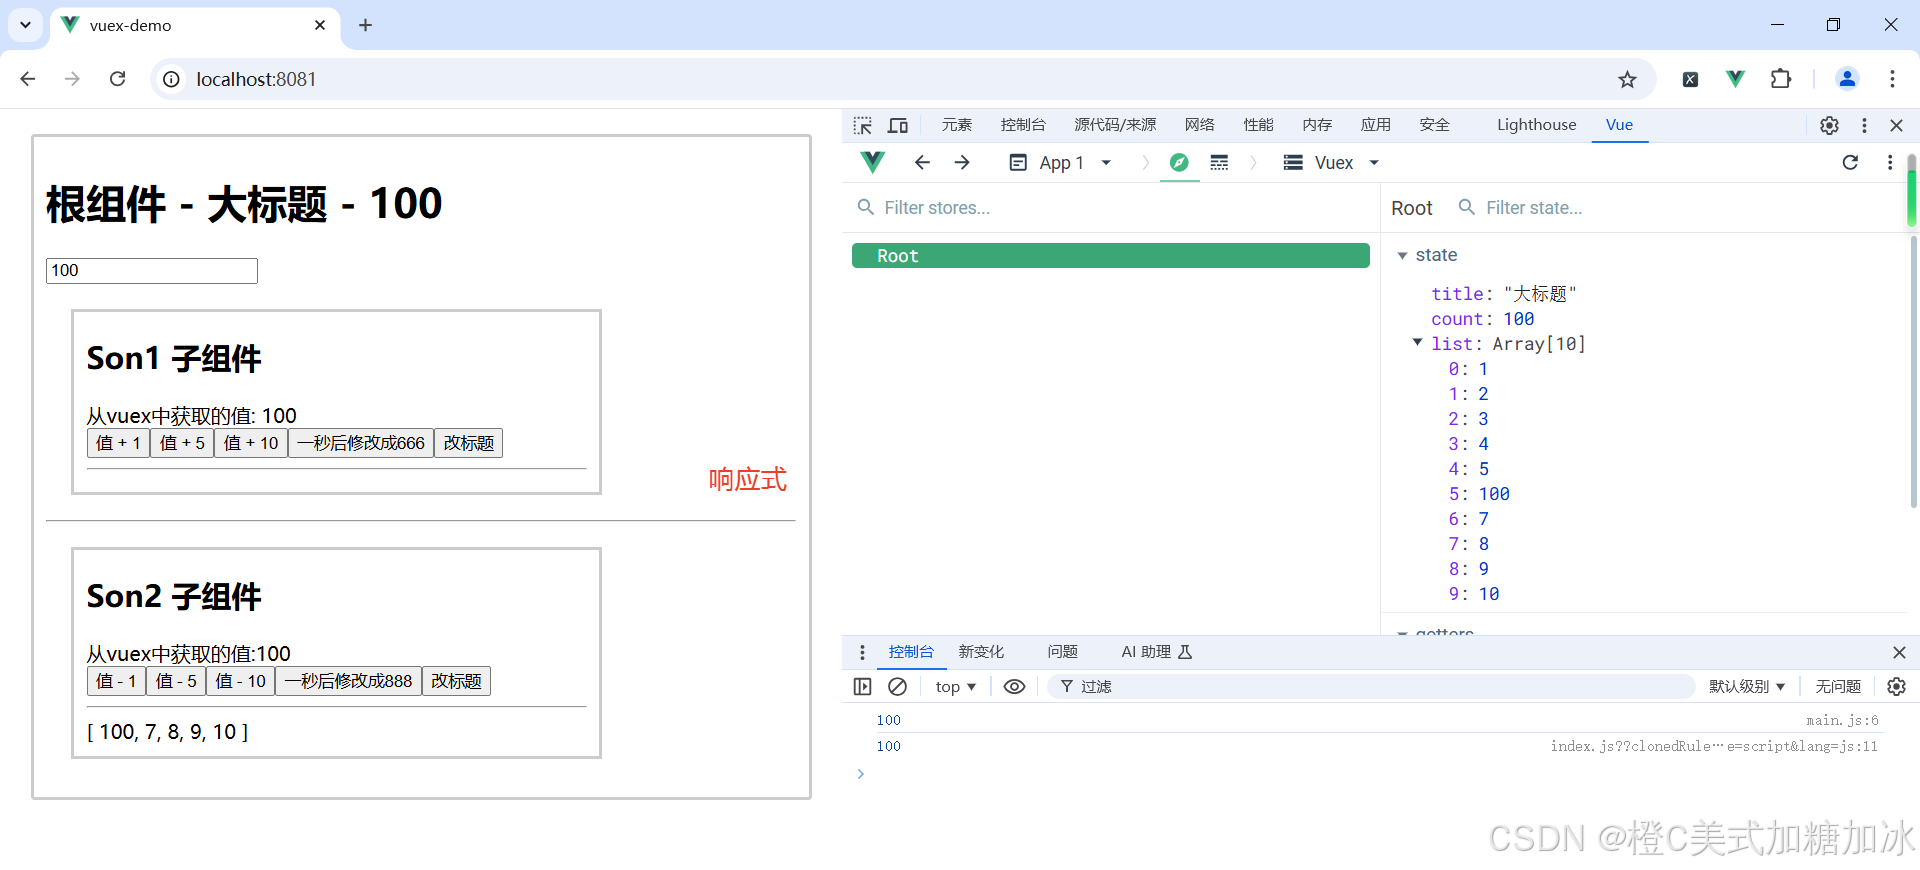Click 一秒后修改成666 button
Image resolution: width=1920 pixels, height=870 pixels.
pos(361,443)
